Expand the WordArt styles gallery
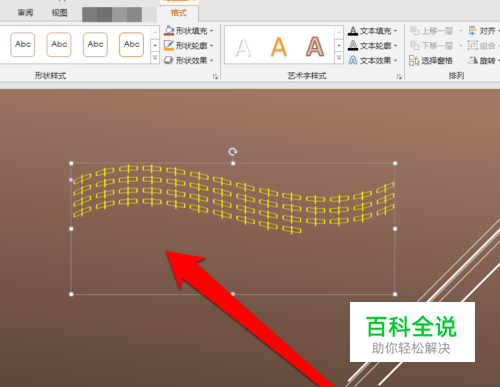 click(339, 58)
